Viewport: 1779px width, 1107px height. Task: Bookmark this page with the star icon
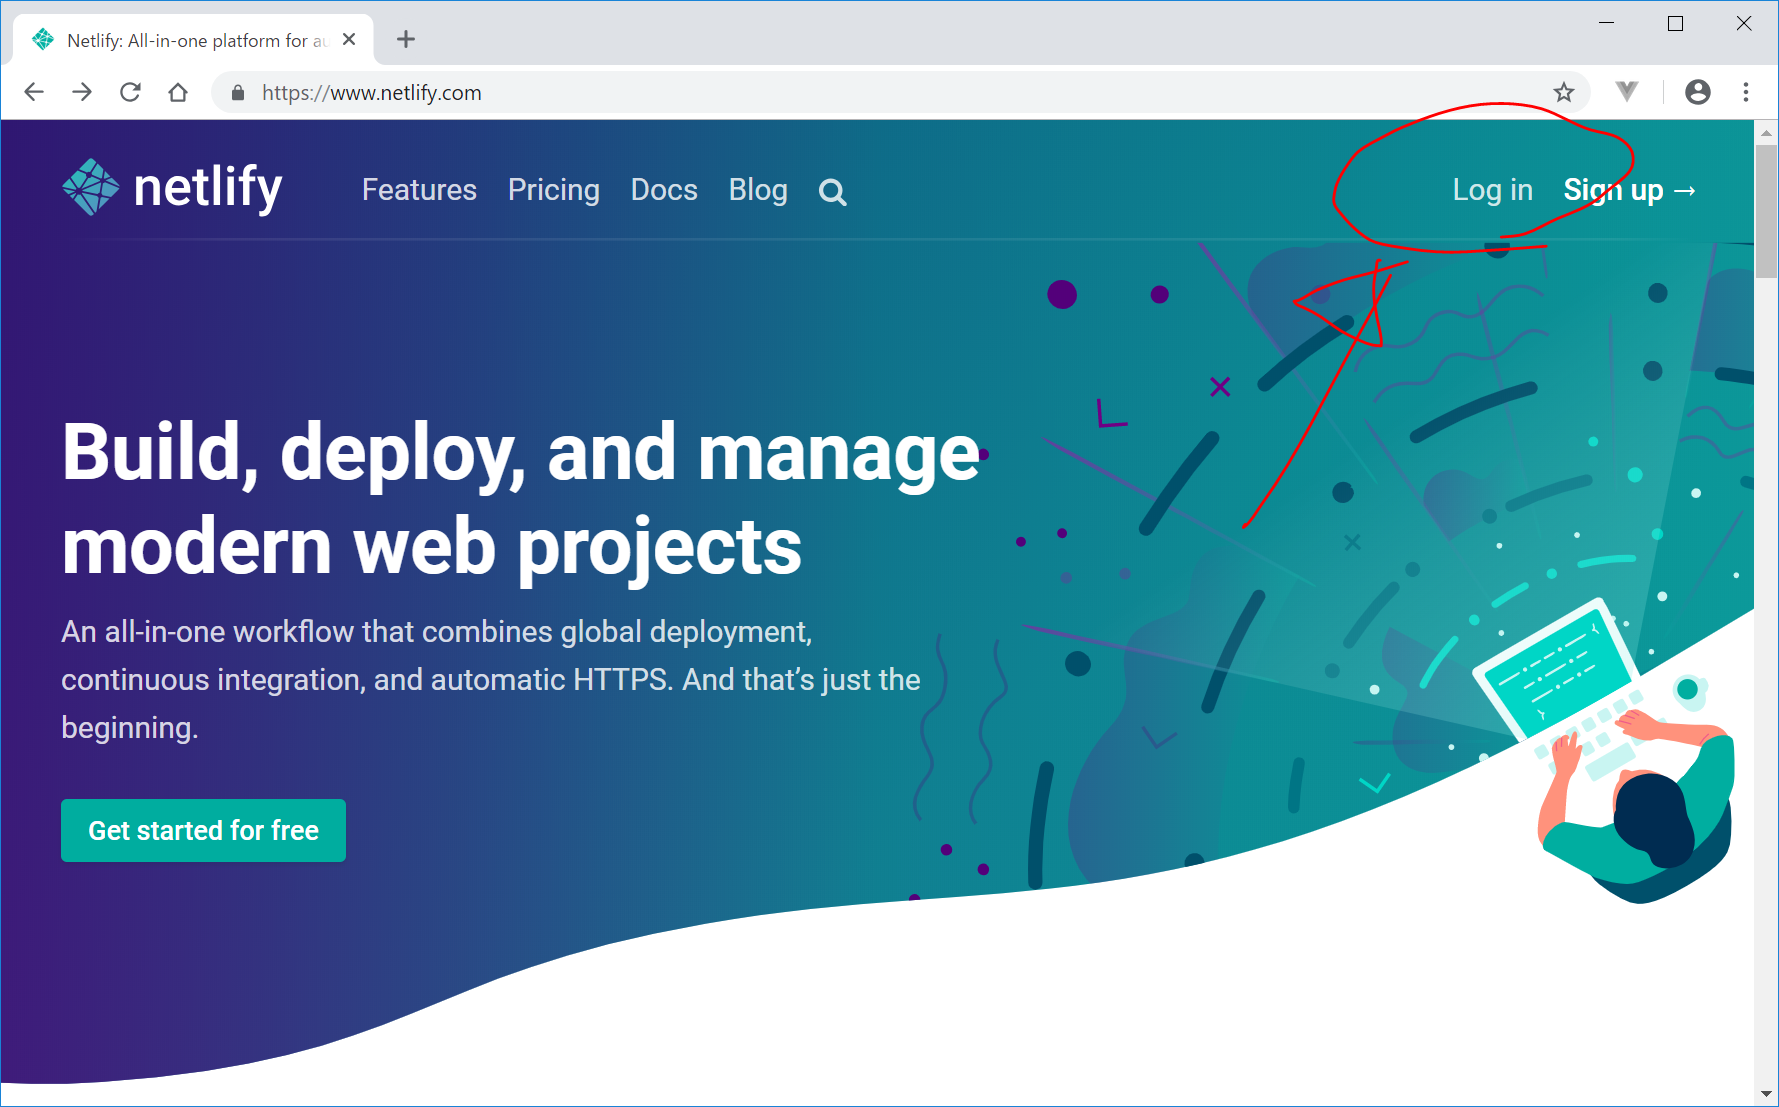[x=1563, y=93]
